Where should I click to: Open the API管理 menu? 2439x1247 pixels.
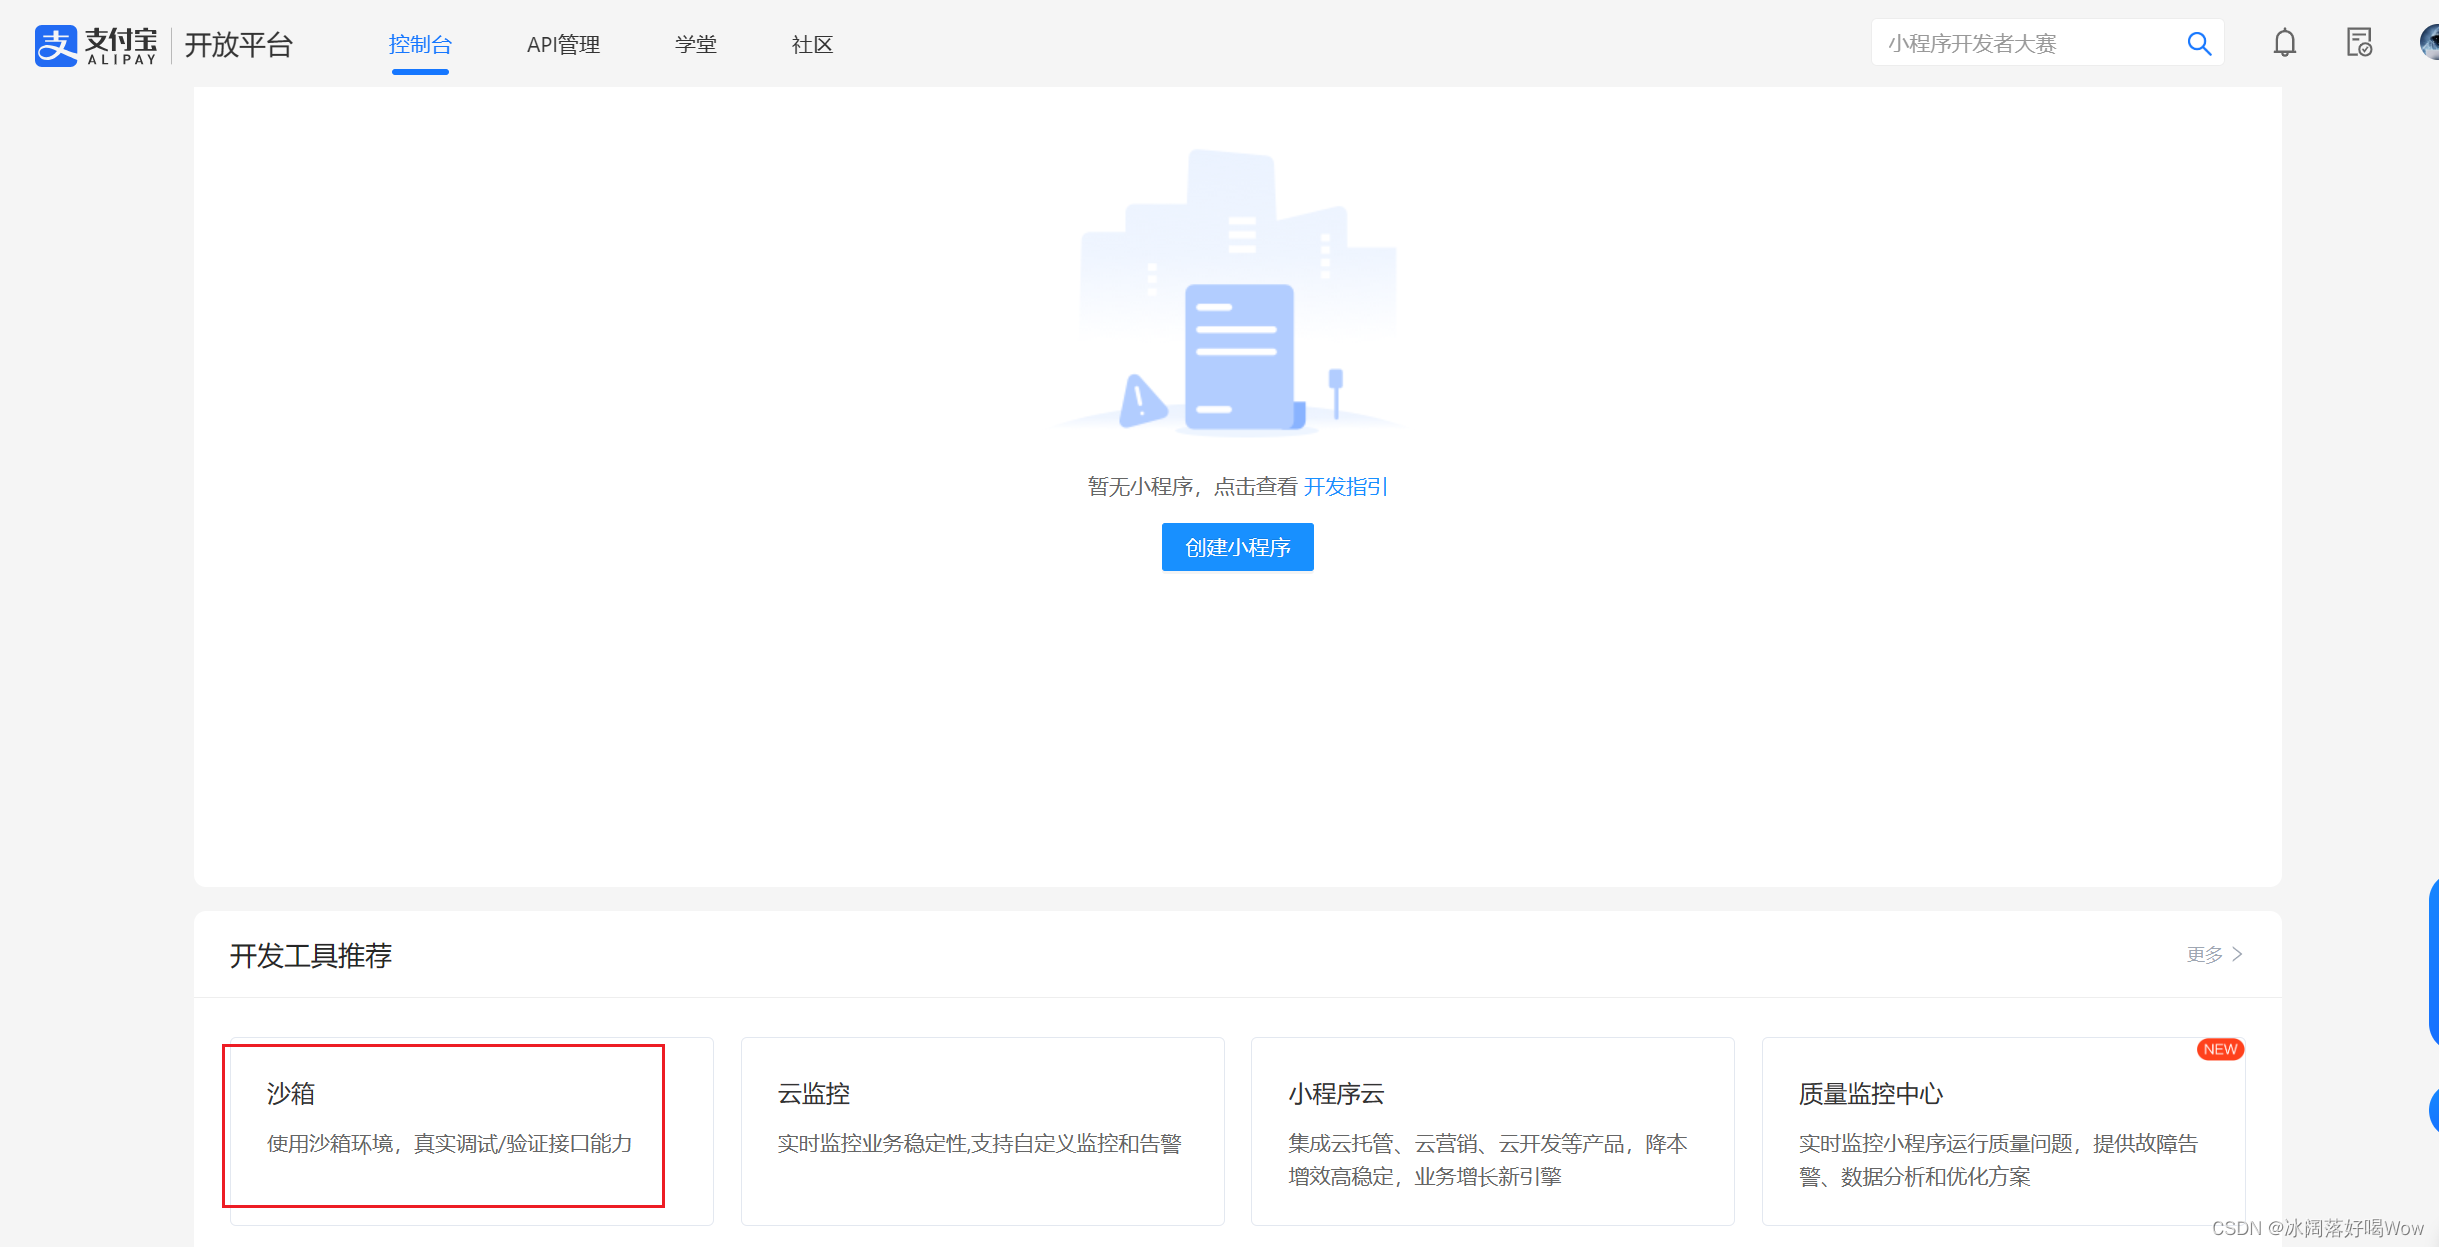[563, 45]
